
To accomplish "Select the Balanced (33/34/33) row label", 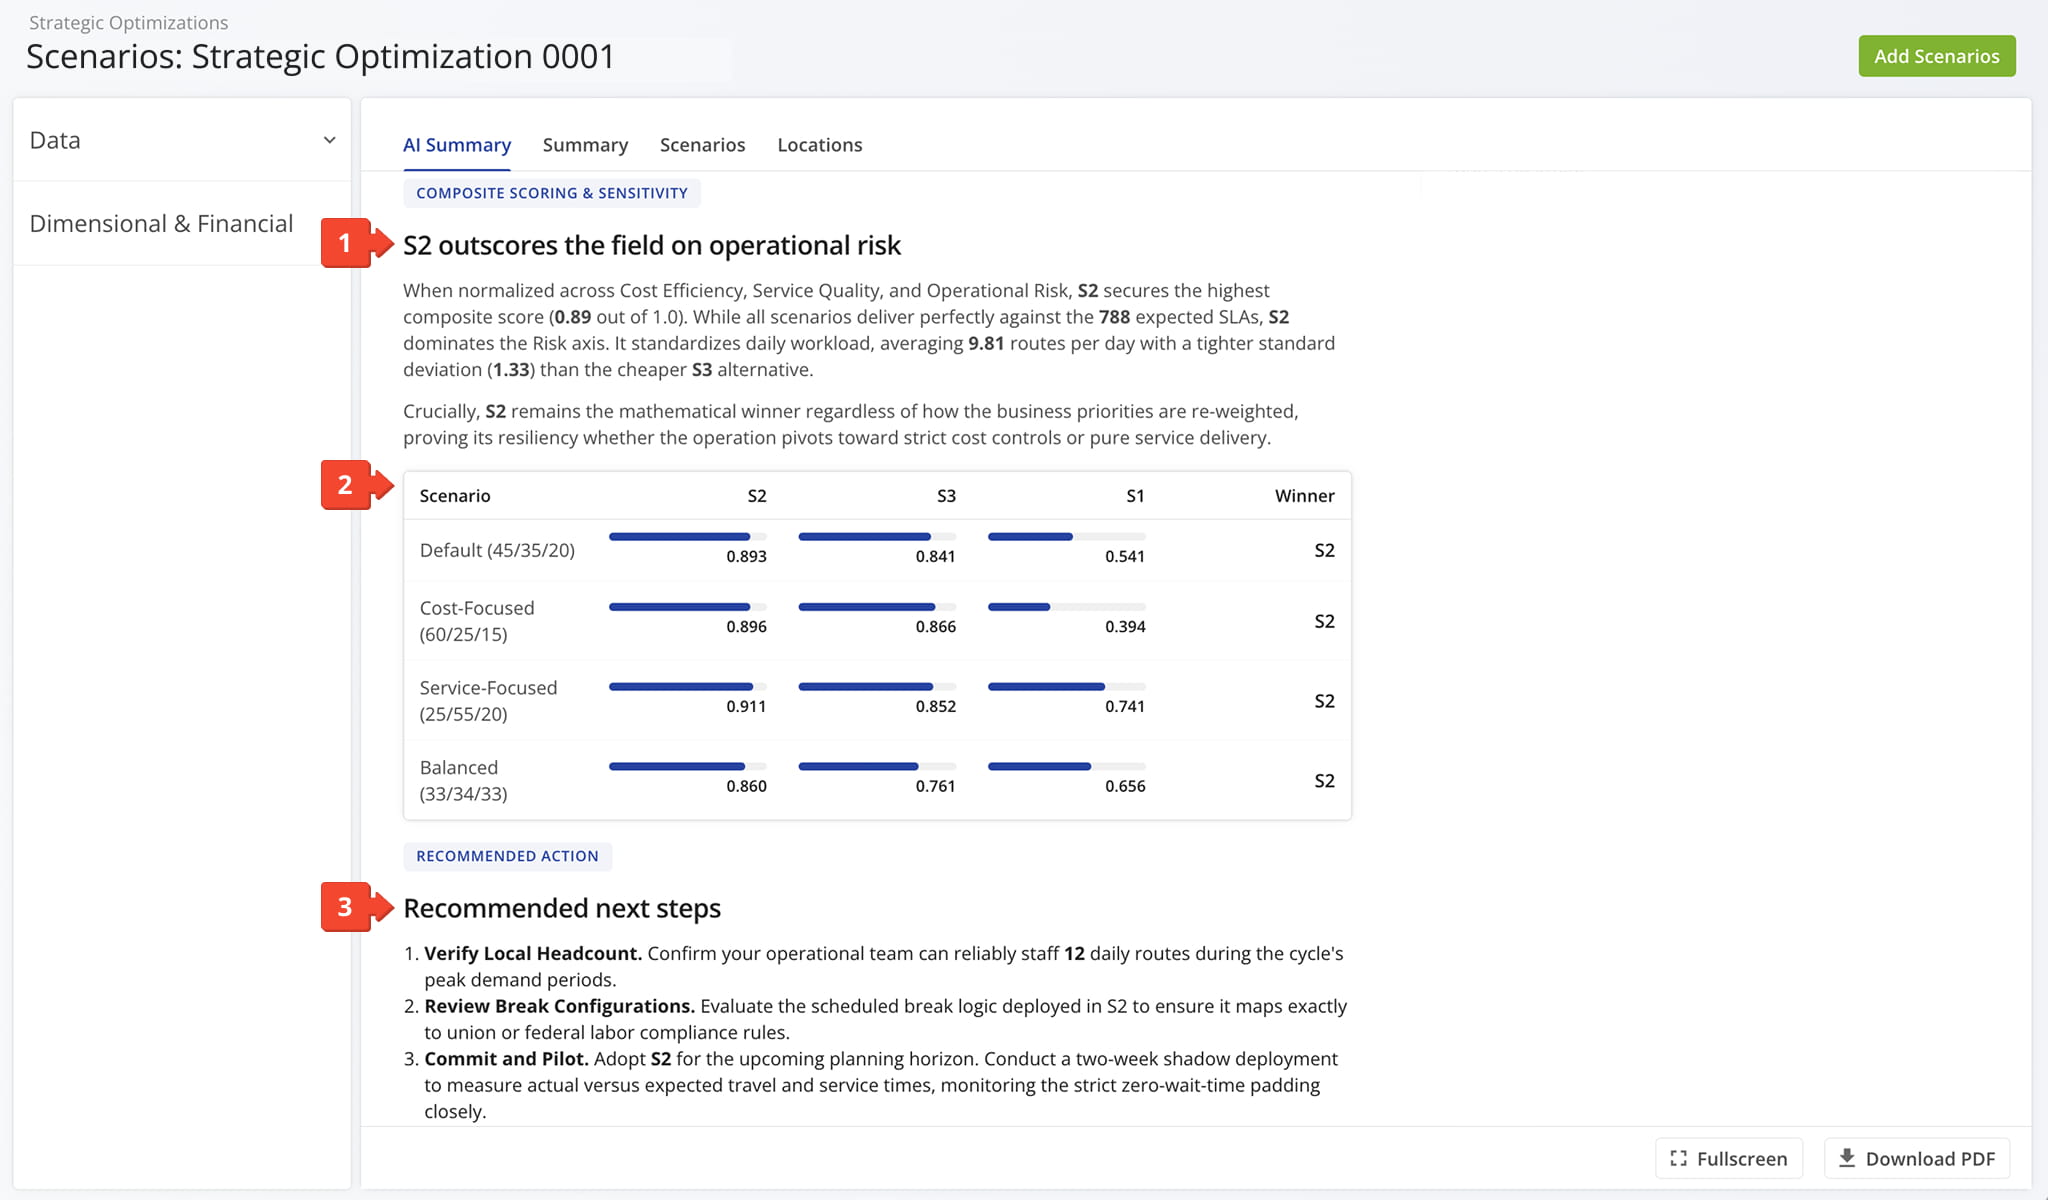I will click(463, 781).
